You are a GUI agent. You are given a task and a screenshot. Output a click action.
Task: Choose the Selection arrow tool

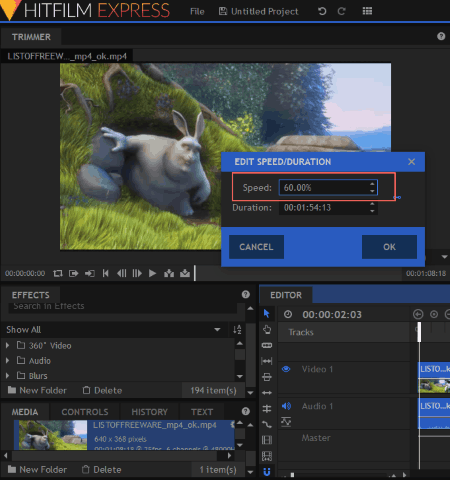(267, 314)
